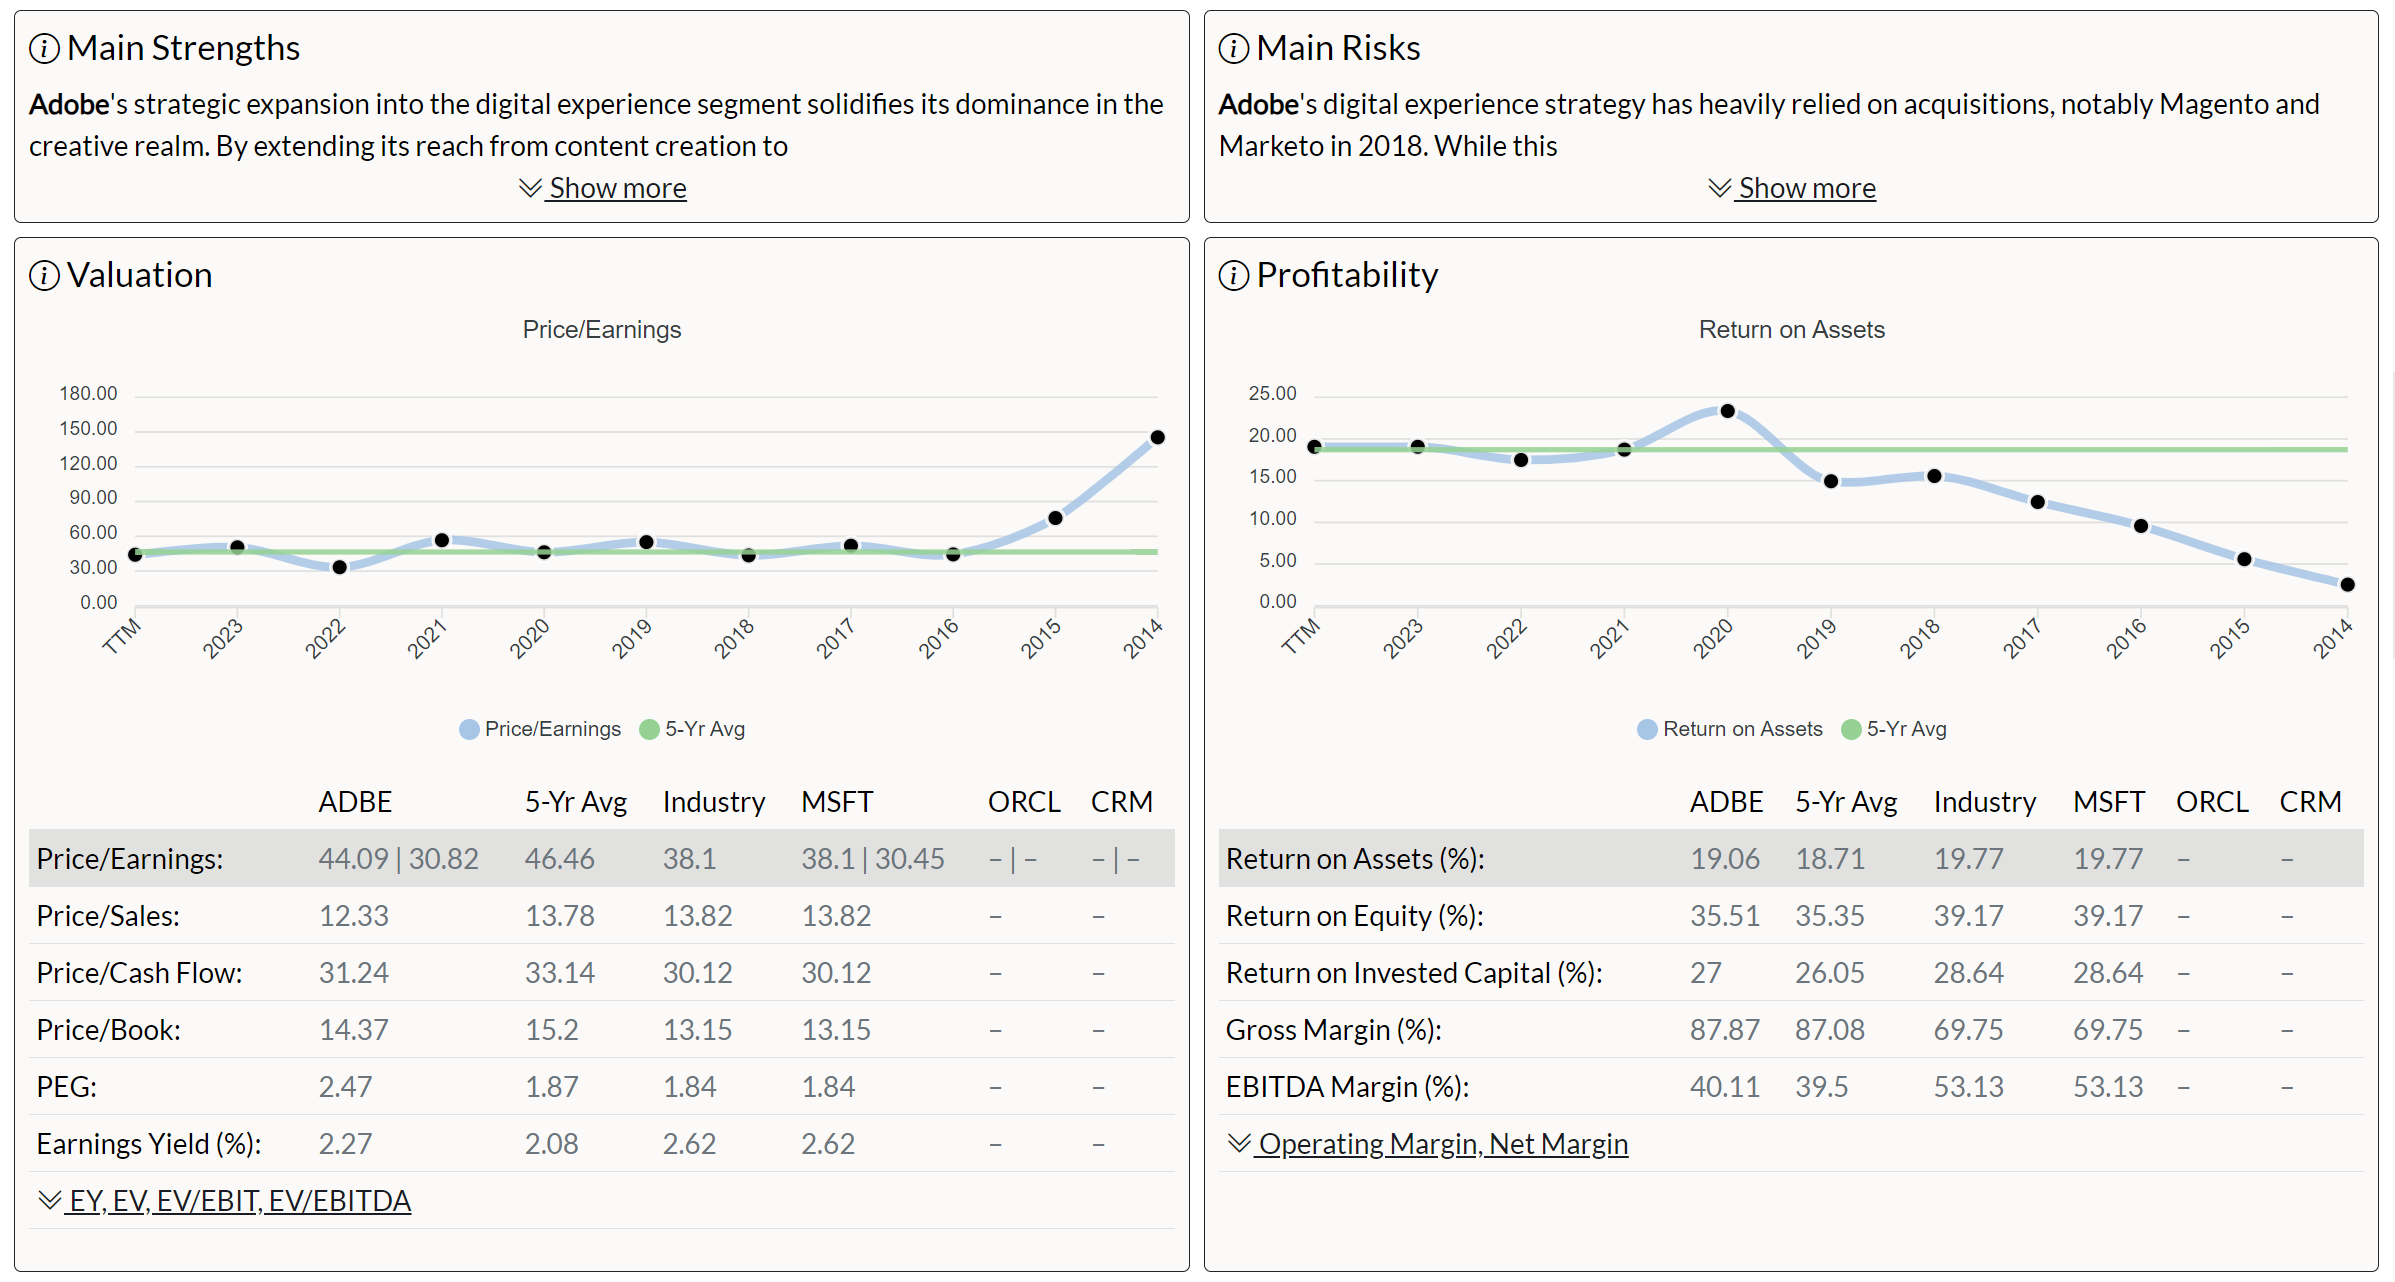Screen dimensions: 2395x1282
Task: Click the CRM column header in Profitability table
Action: click(2310, 801)
